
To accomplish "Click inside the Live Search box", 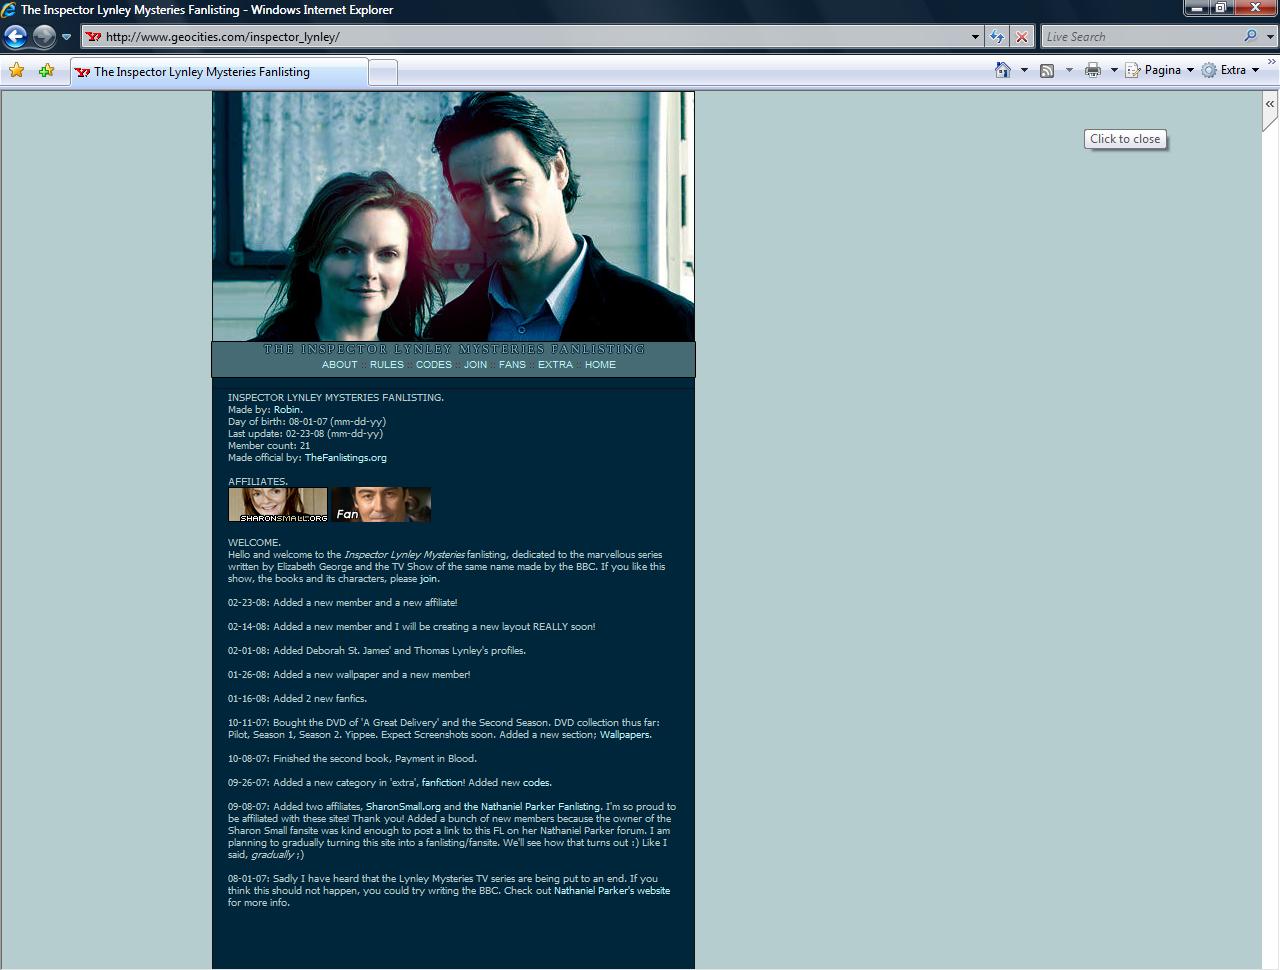I will [x=1140, y=37].
